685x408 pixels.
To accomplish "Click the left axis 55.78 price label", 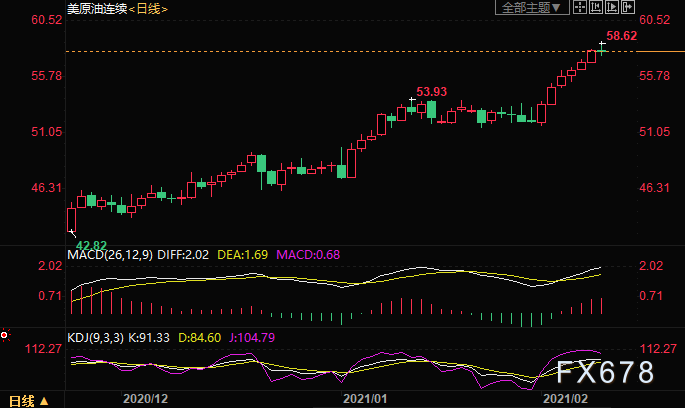I will 47,76.
